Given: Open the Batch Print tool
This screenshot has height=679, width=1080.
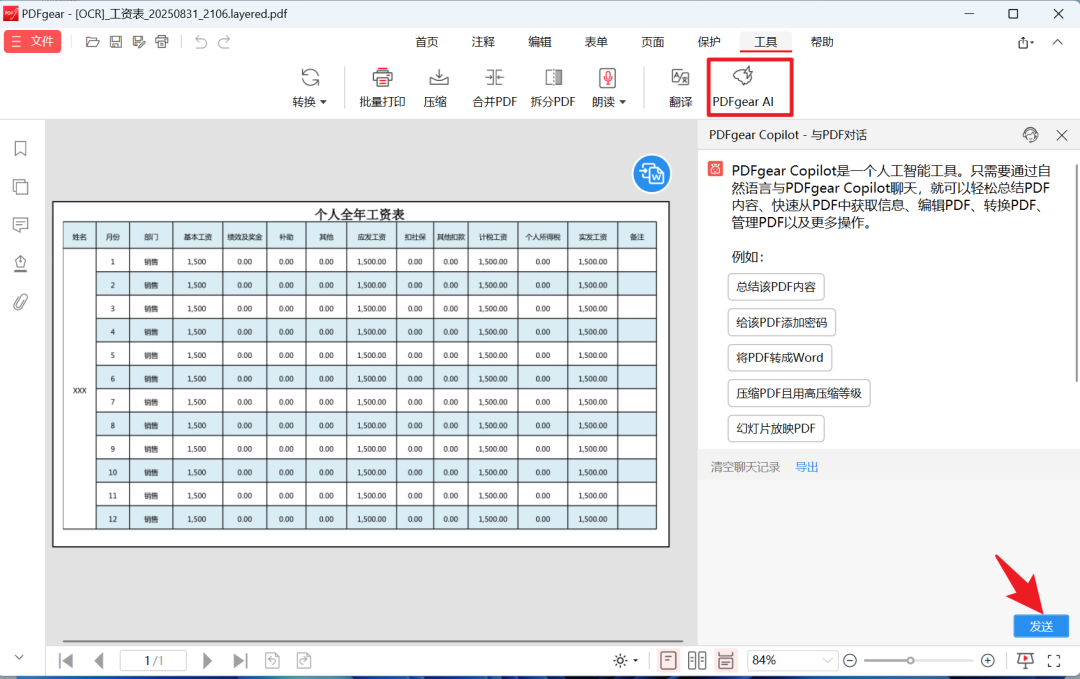Looking at the screenshot, I should pos(381,88).
